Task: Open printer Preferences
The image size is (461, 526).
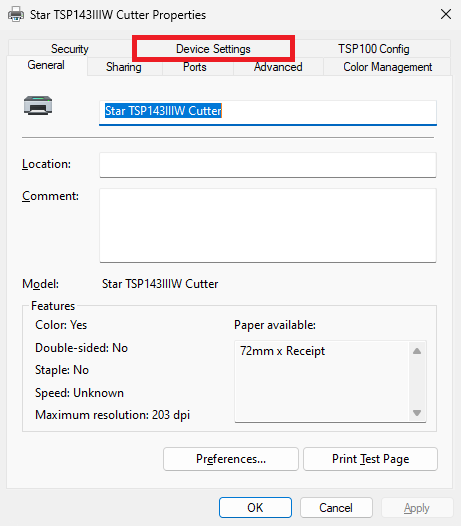Action: click(231, 459)
